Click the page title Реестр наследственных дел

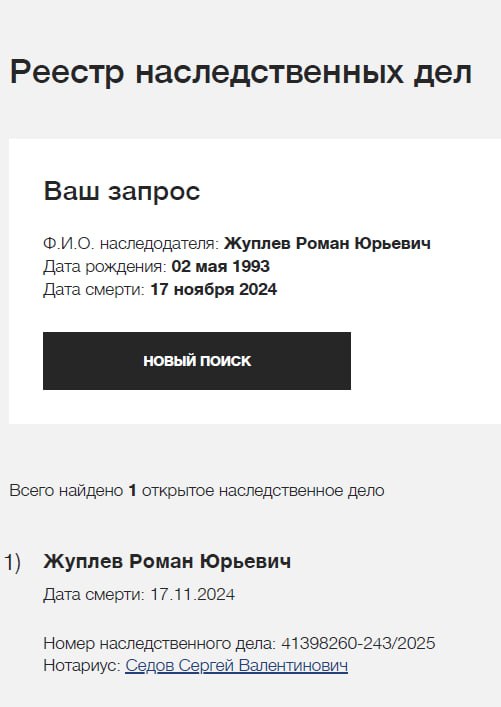coord(241,72)
